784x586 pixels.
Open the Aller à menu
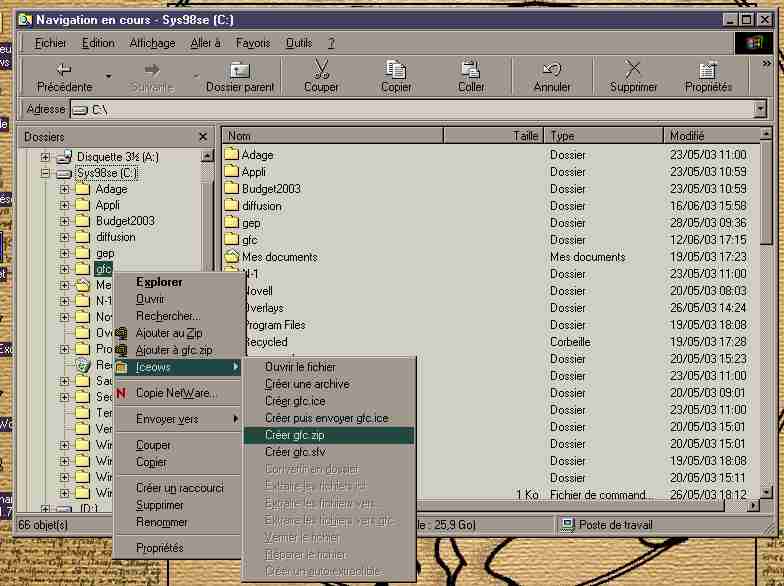pos(206,43)
